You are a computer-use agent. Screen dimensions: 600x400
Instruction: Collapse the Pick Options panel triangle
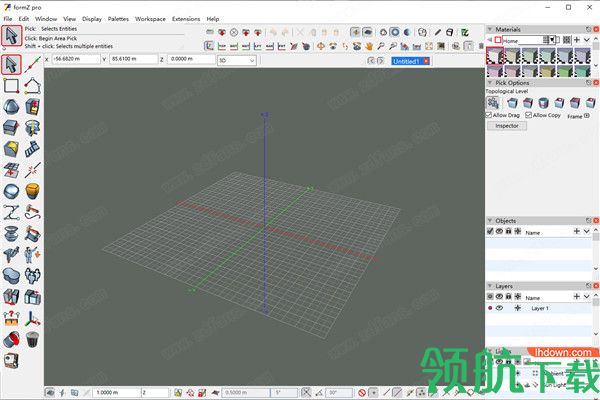click(490, 83)
